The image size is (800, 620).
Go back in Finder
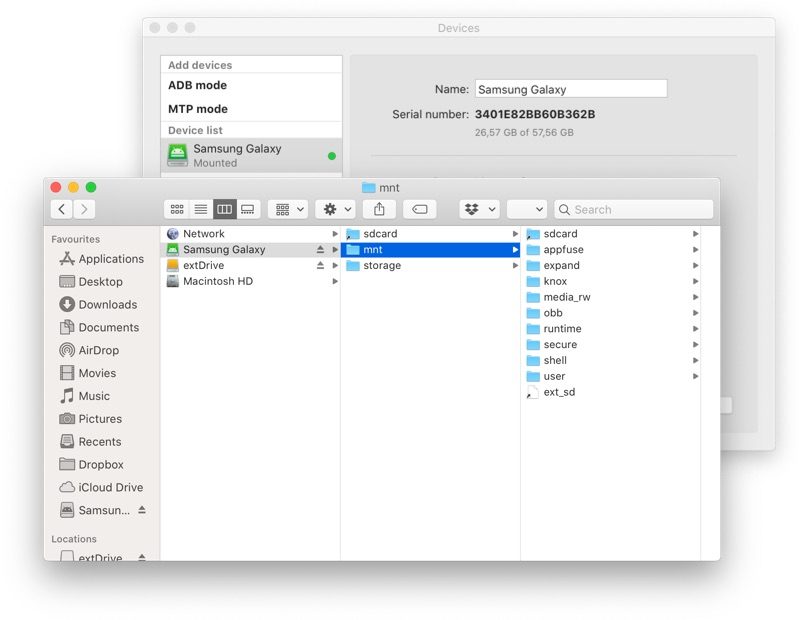pos(62,209)
